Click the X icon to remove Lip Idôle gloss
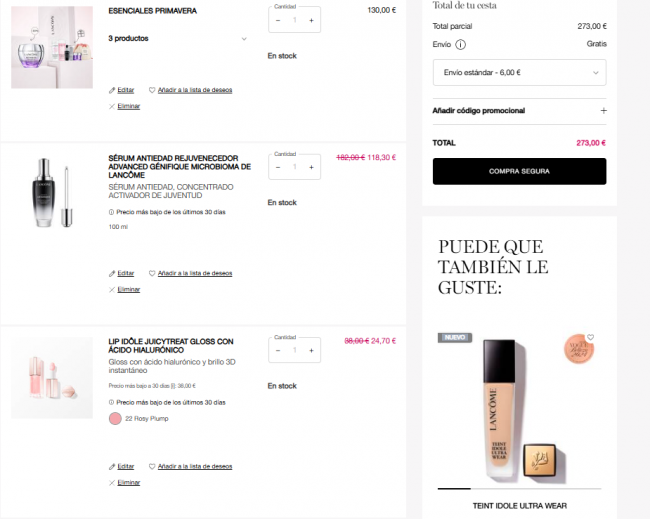This screenshot has height=519, width=650. (x=112, y=483)
